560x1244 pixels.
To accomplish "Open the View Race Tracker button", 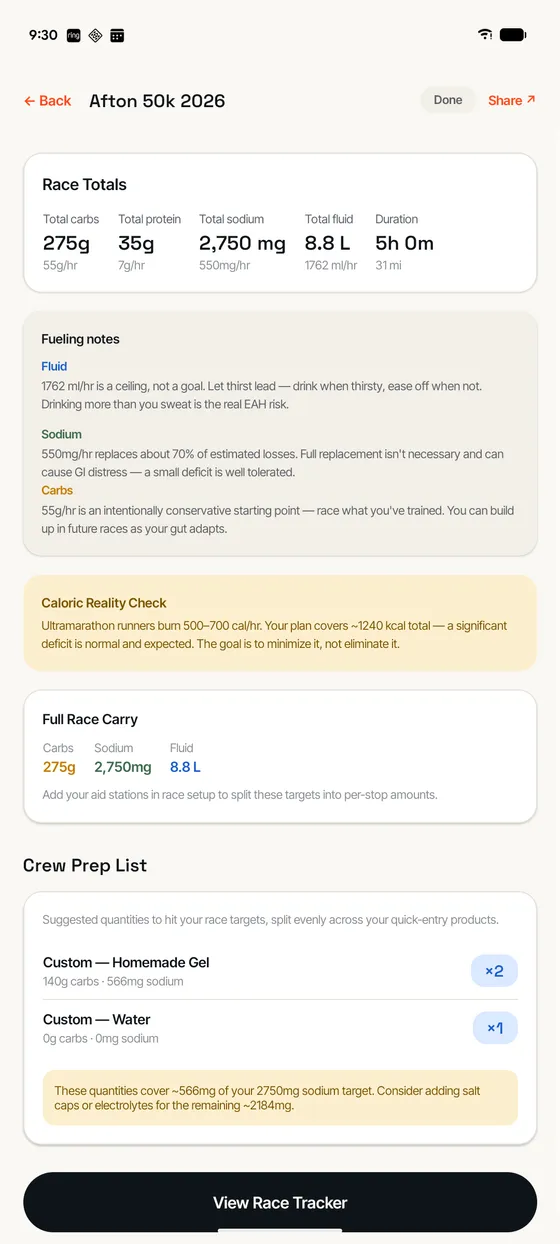I will click(x=280, y=1202).
